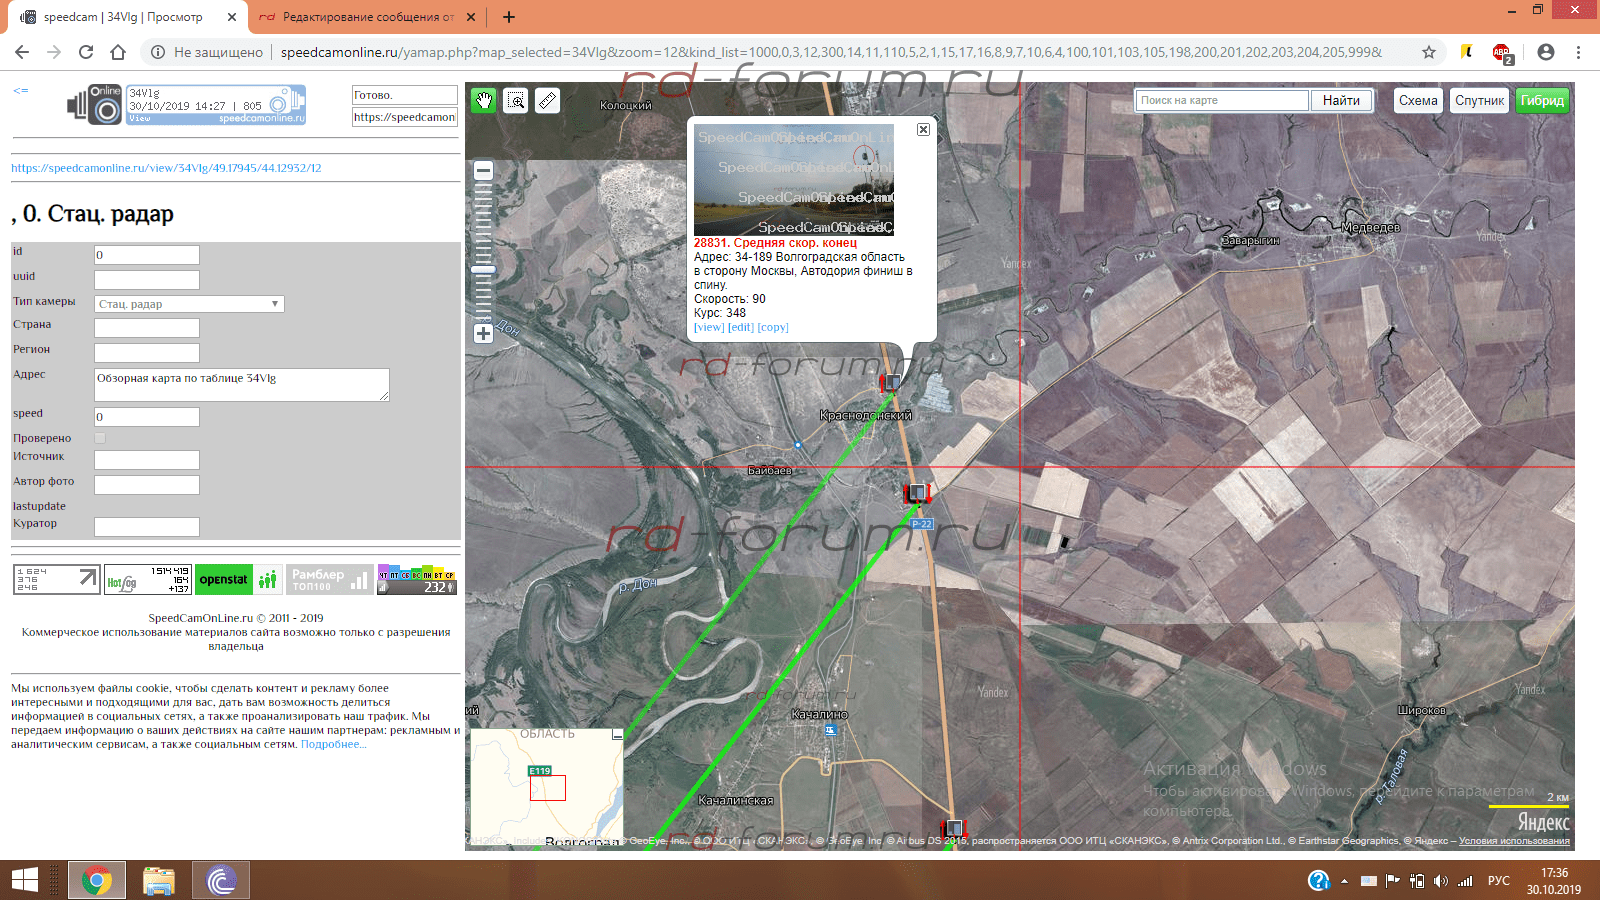Switch to the speedcam 34Vlg browser tab
The width and height of the screenshot is (1600, 900).
click(122, 17)
